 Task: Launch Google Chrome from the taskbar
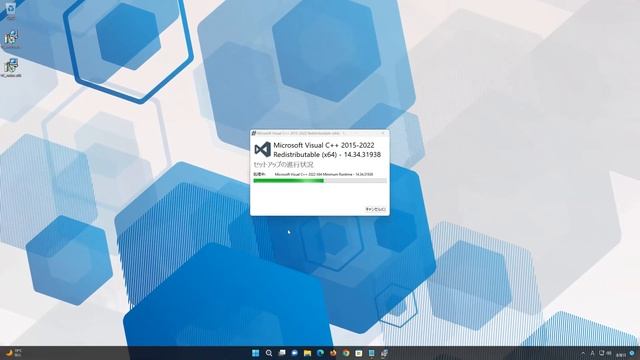346,353
